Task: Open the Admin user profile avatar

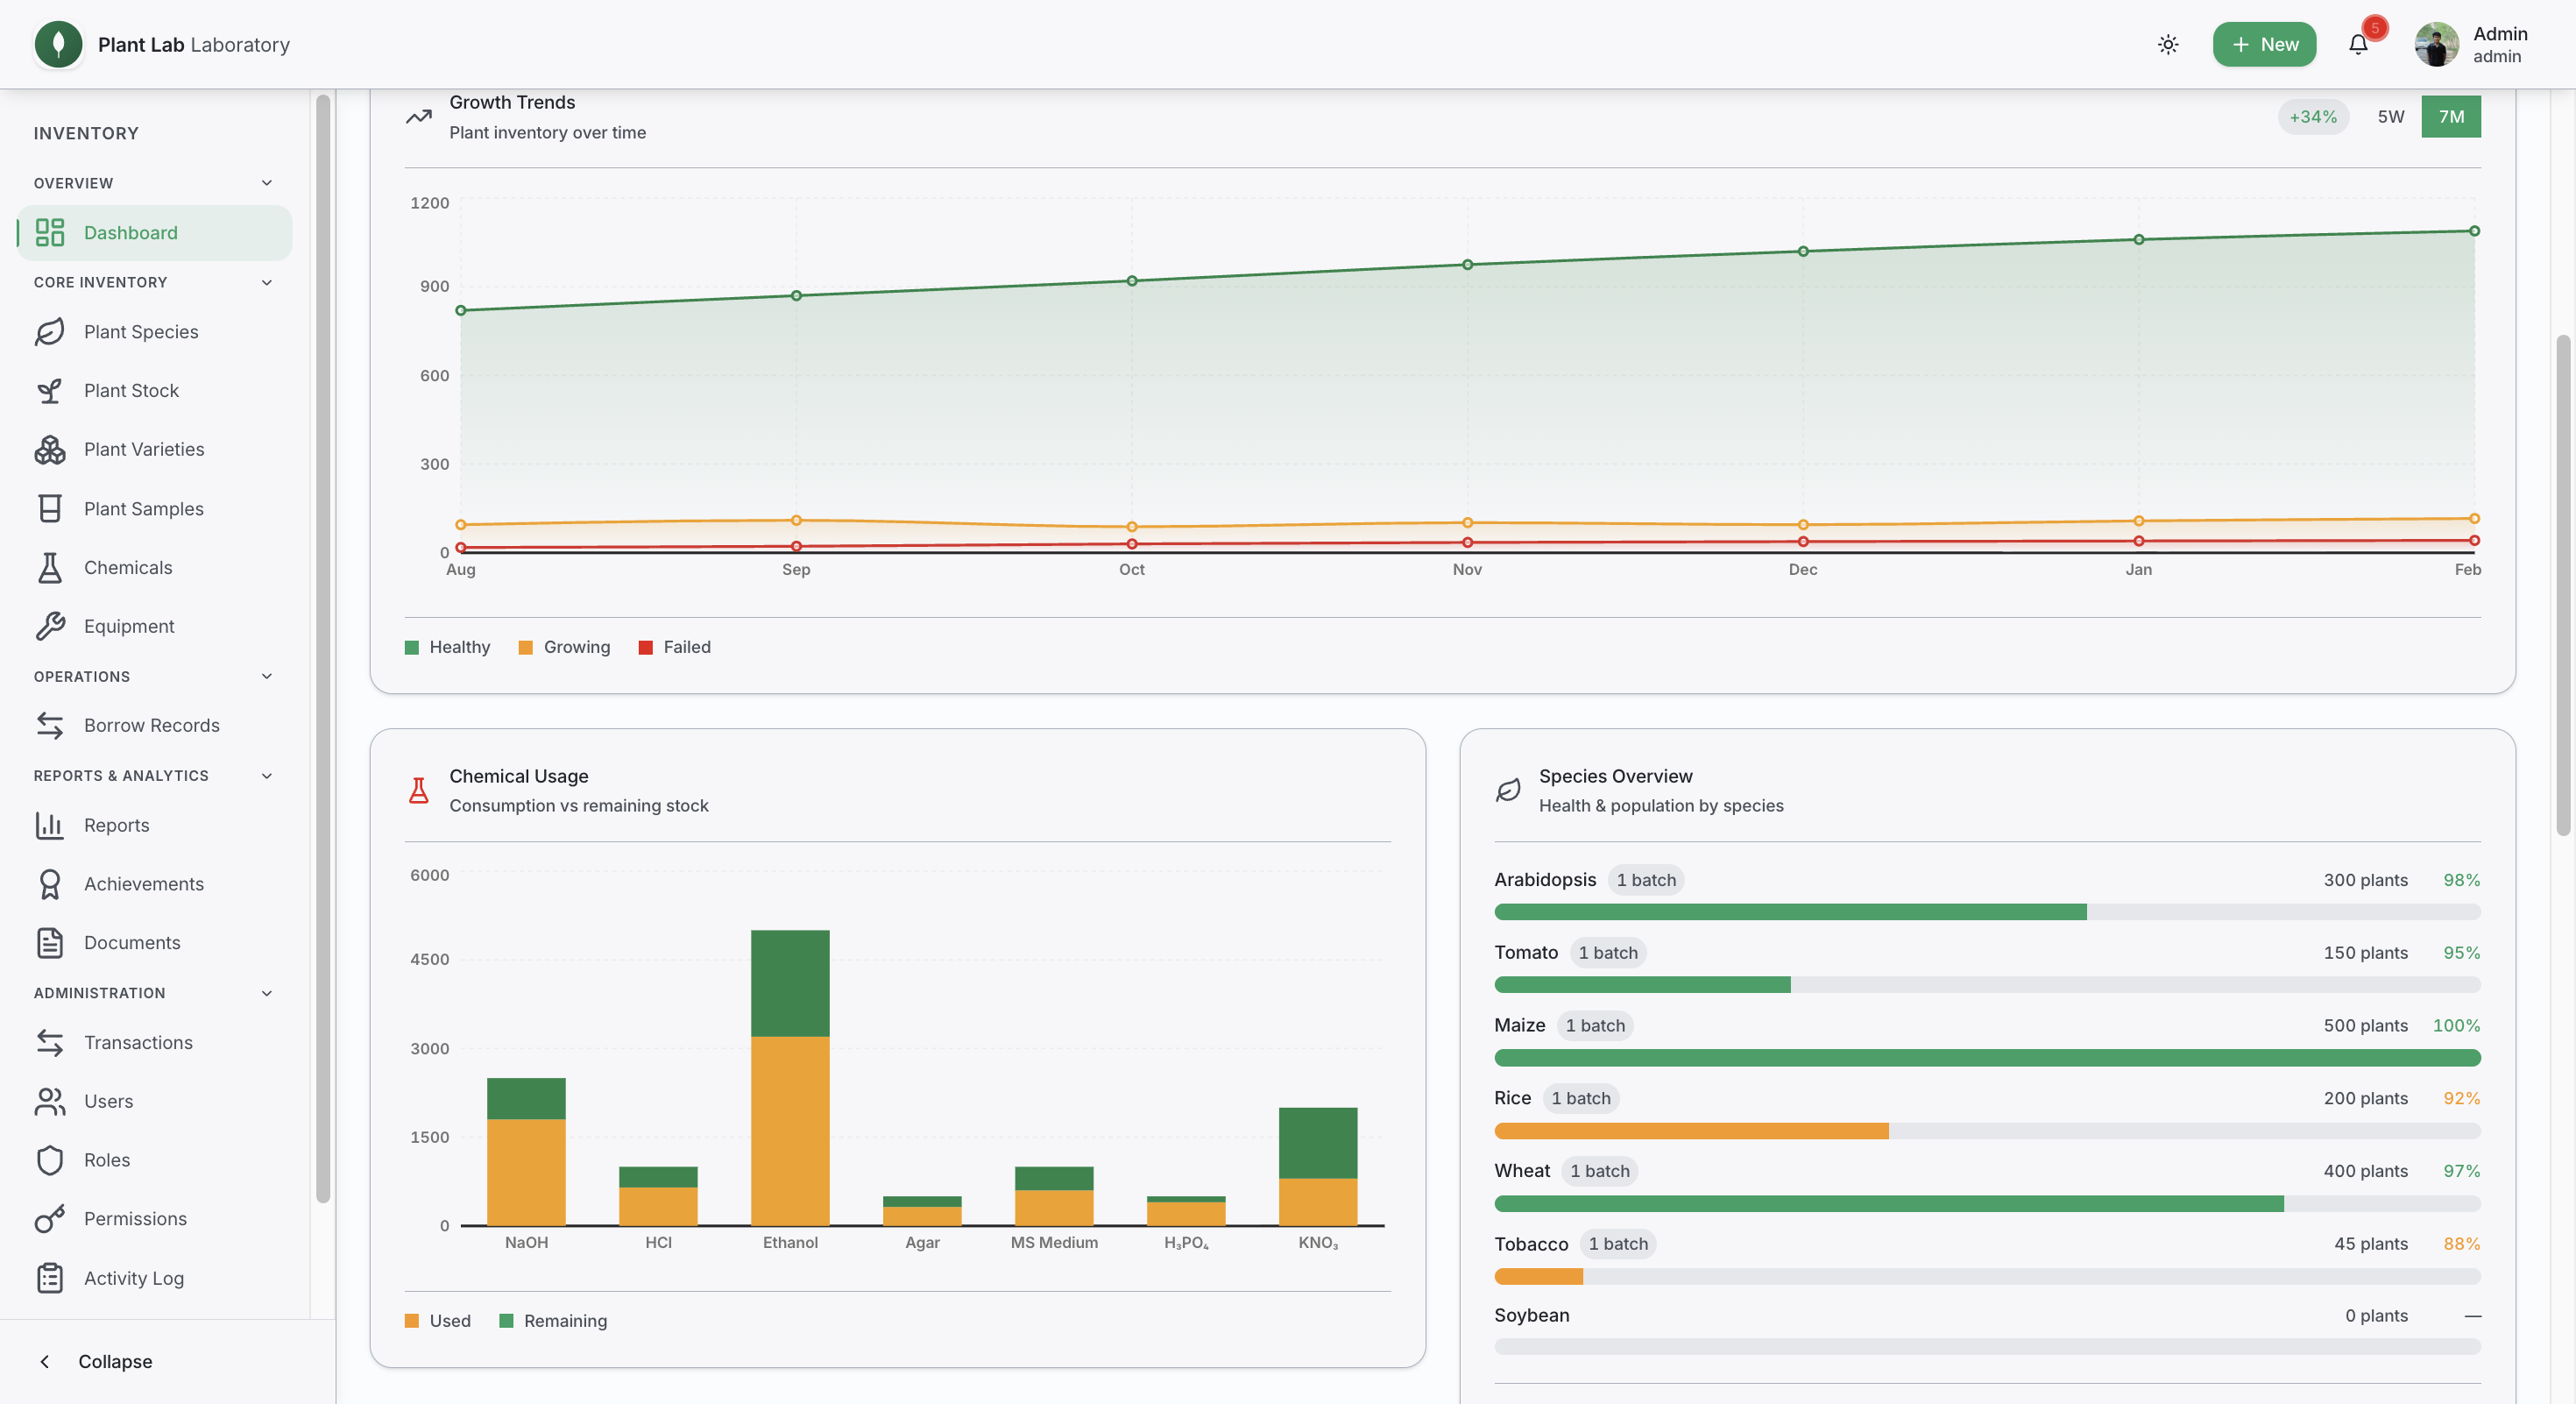Action: coord(2436,44)
